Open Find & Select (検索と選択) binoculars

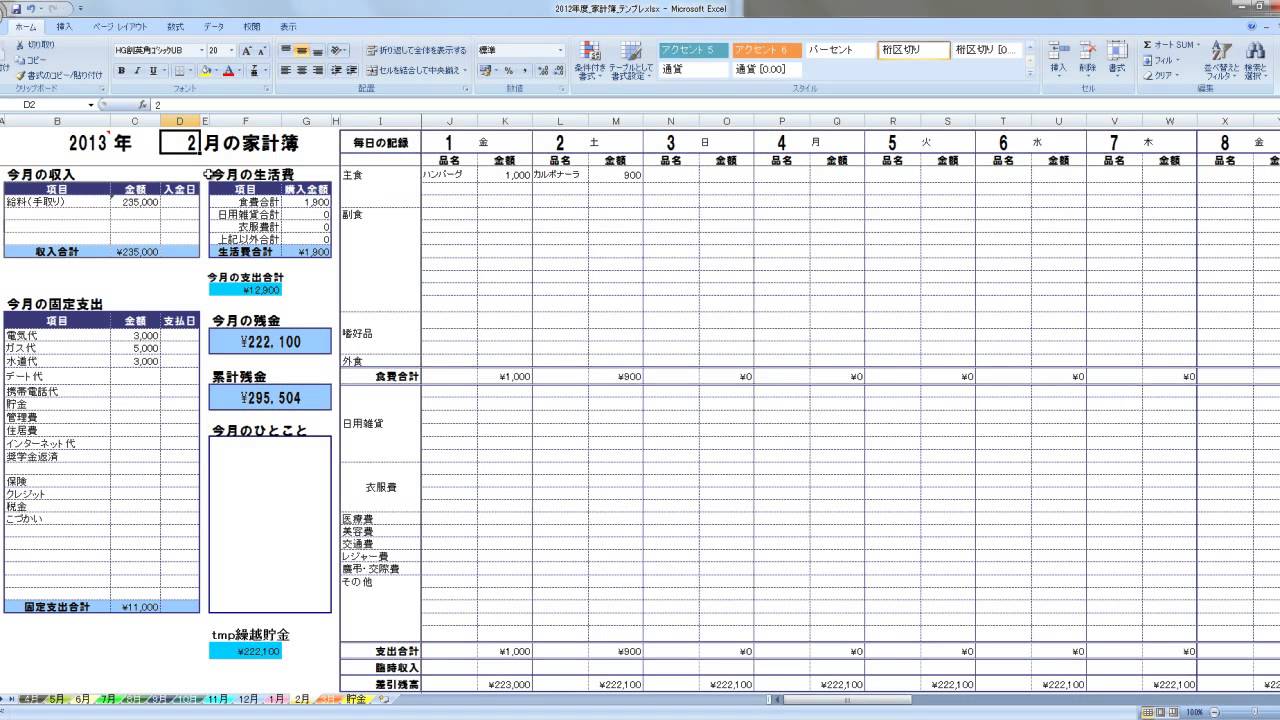tap(1256, 61)
